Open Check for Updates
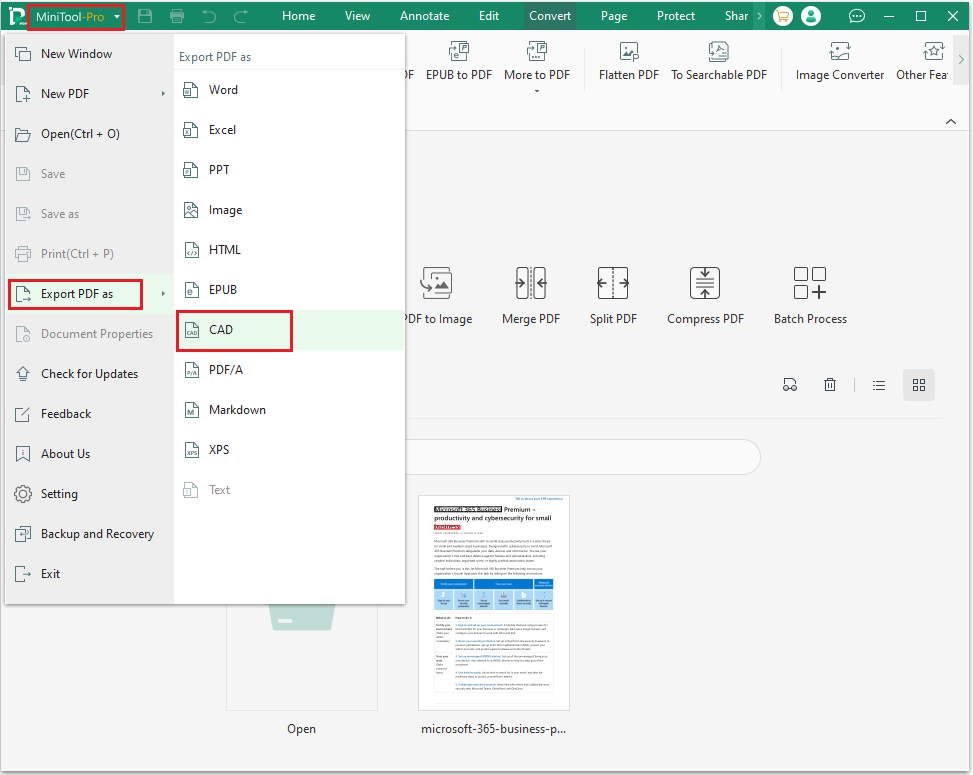 pyautogui.click(x=90, y=374)
